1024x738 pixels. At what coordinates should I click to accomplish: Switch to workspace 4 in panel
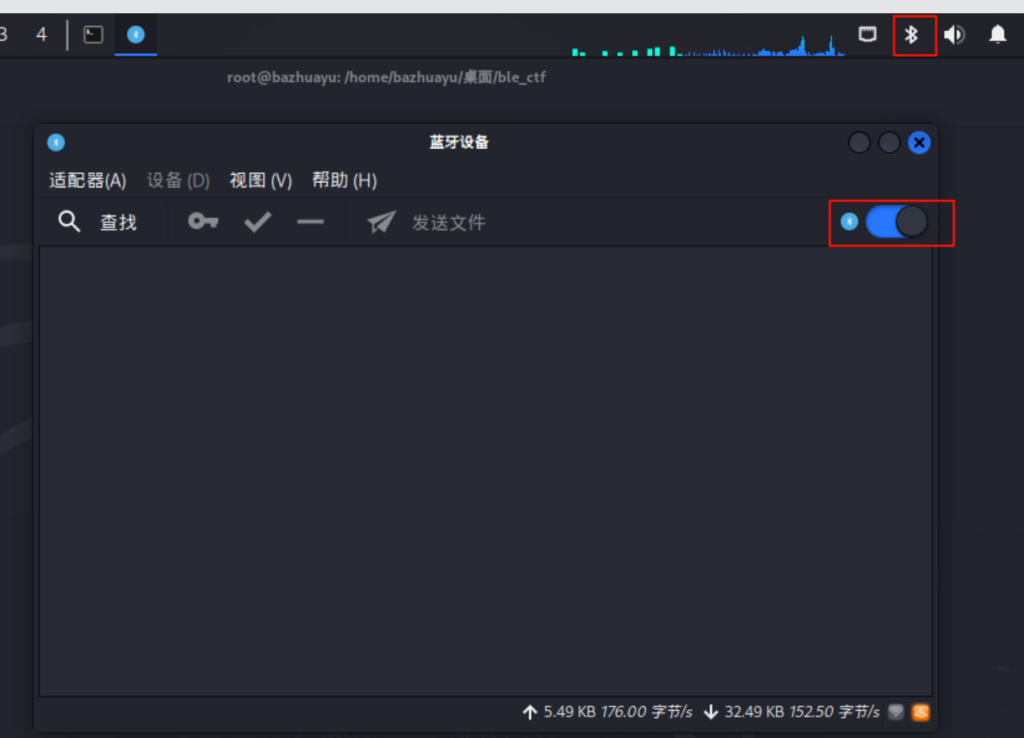tap(41, 35)
